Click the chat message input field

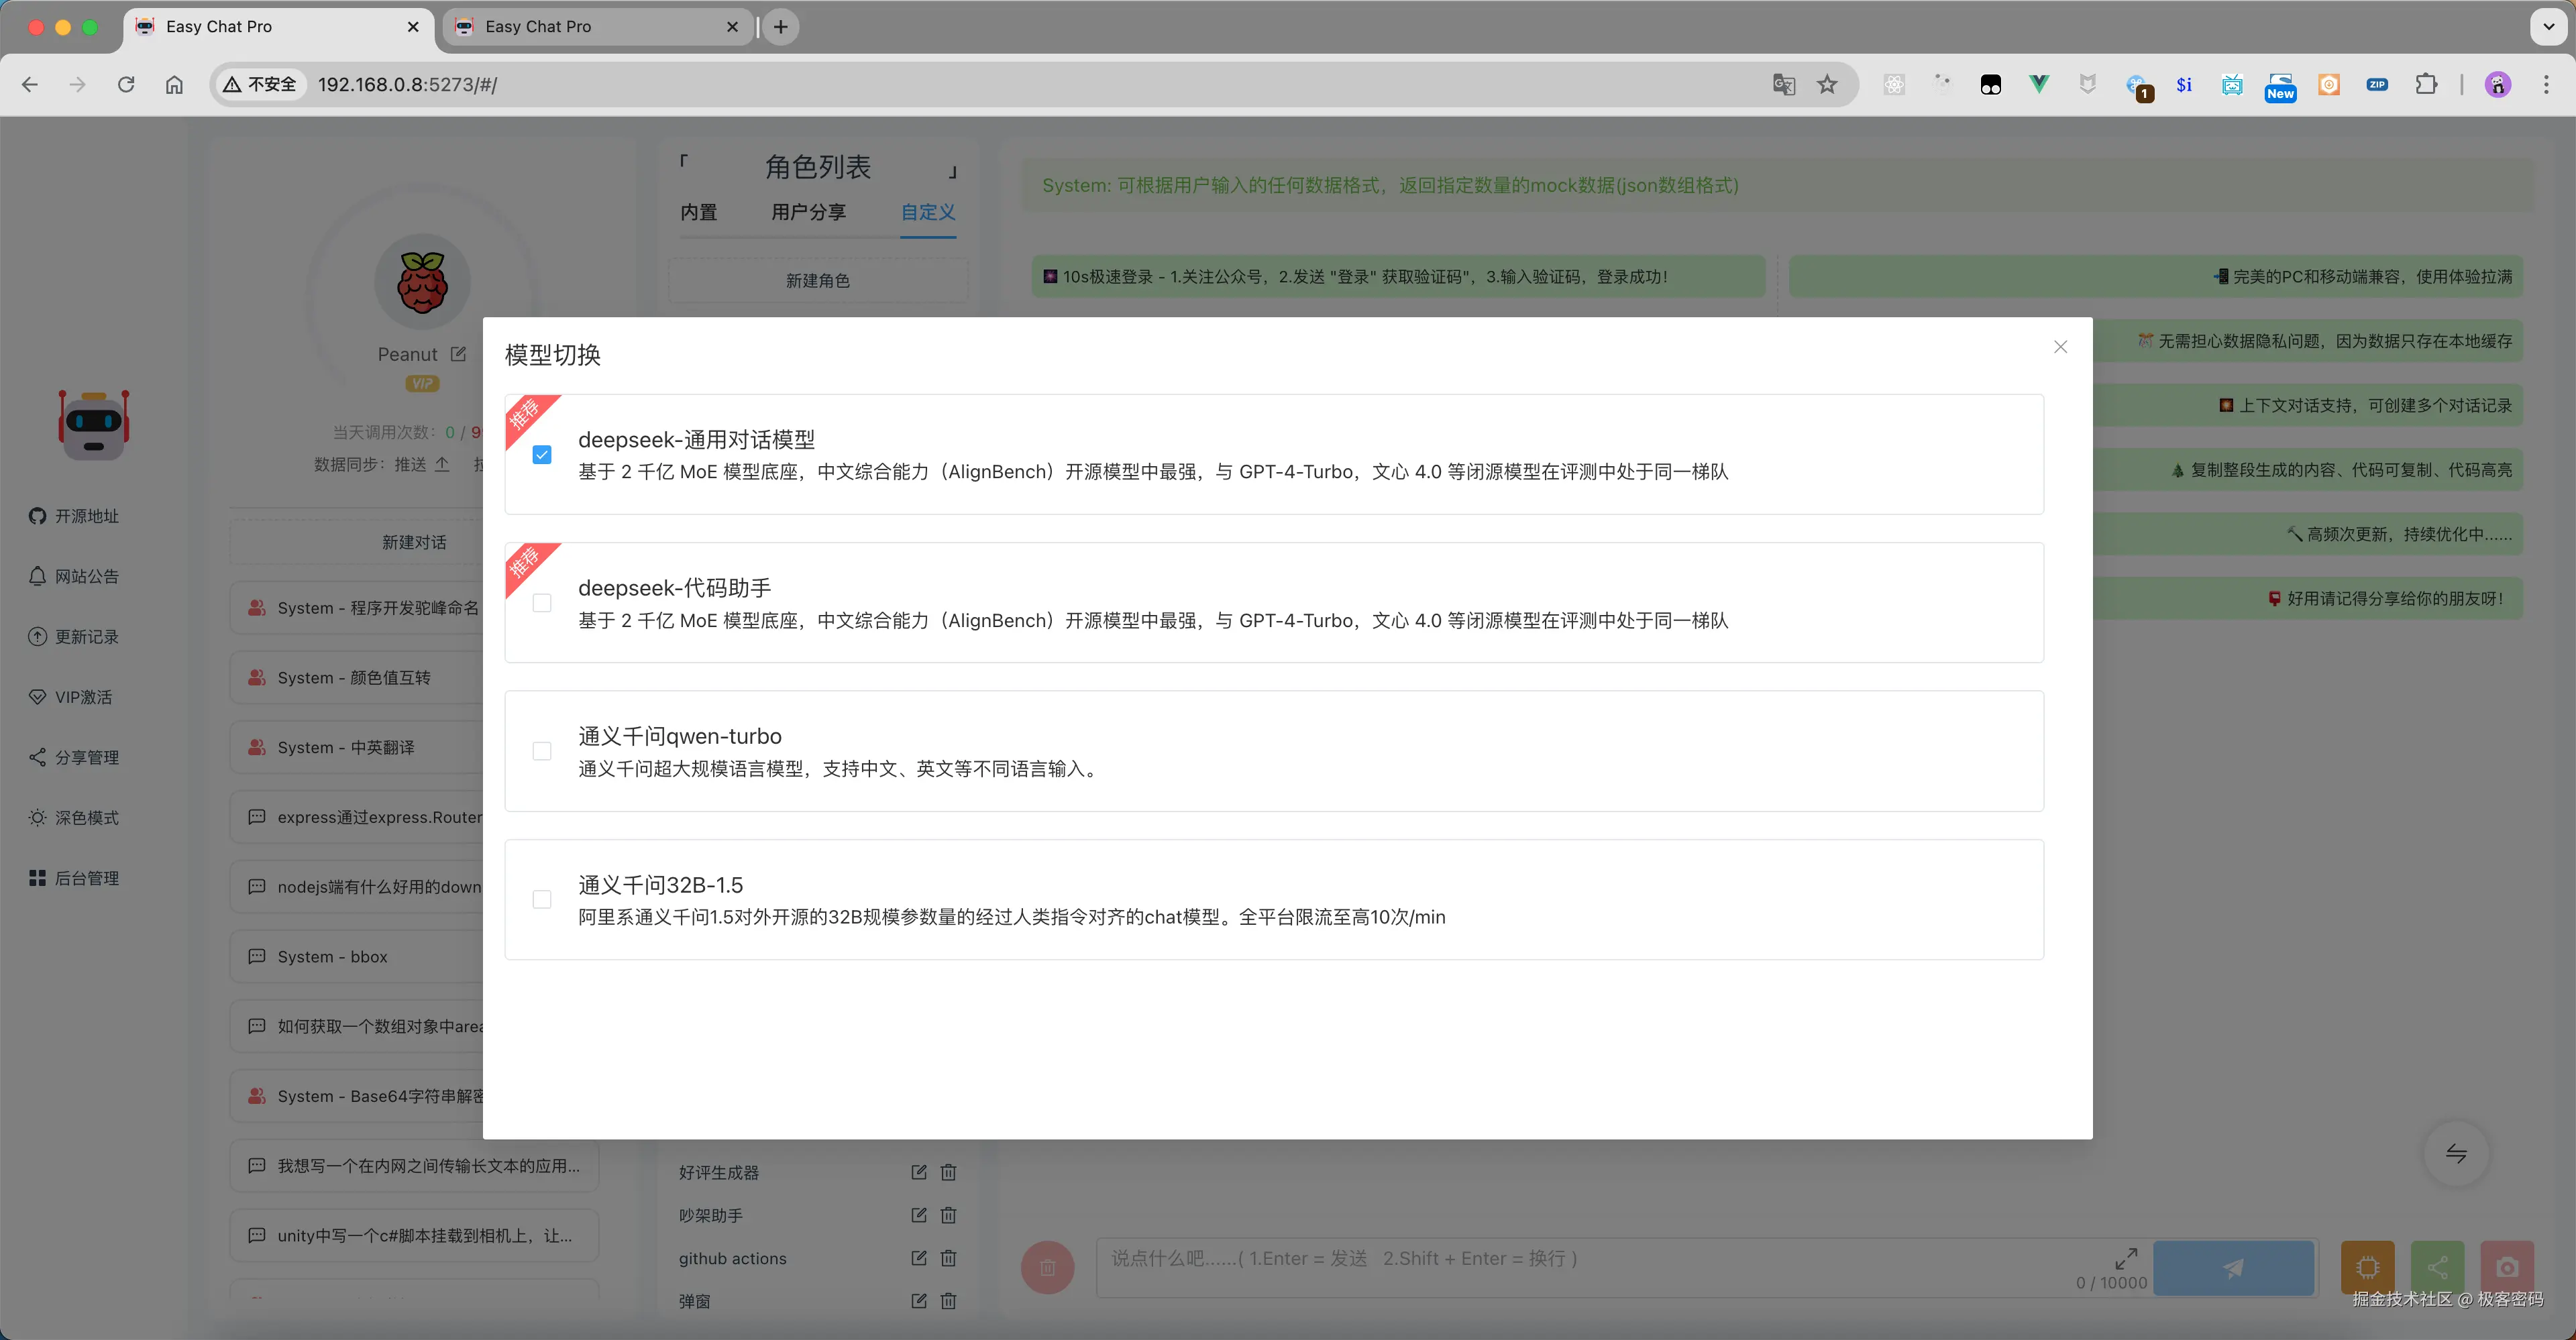pos(1500,1258)
